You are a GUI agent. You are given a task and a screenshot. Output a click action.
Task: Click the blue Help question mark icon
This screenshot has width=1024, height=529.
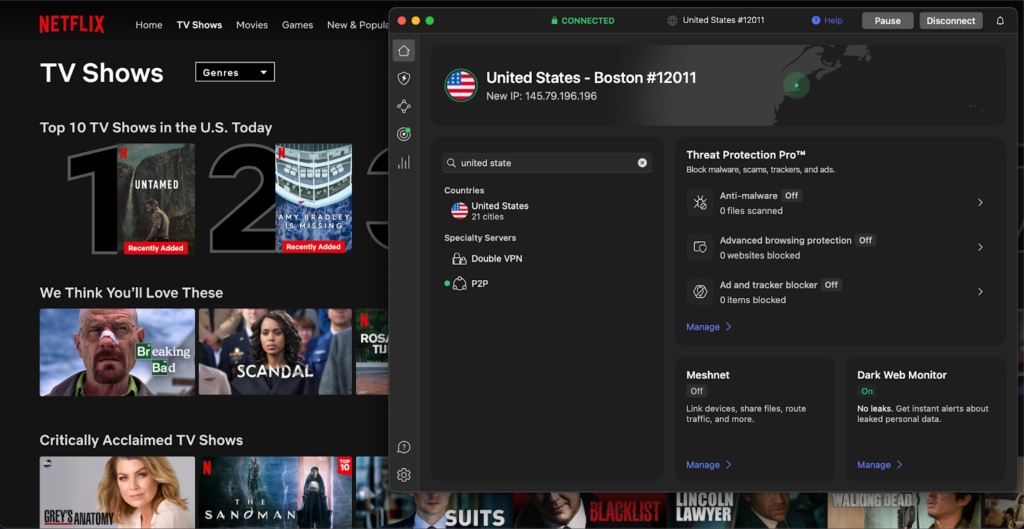coord(816,20)
